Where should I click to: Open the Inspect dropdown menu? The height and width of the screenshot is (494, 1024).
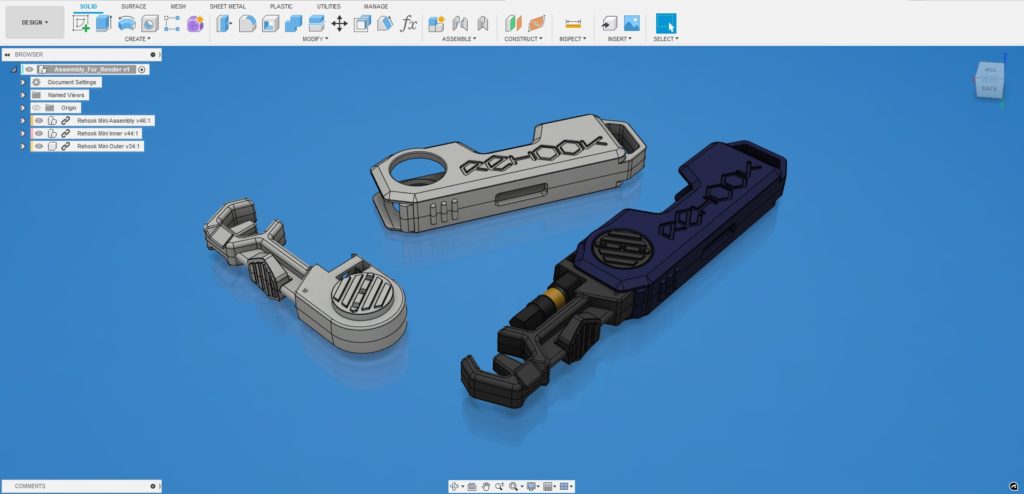pos(573,39)
